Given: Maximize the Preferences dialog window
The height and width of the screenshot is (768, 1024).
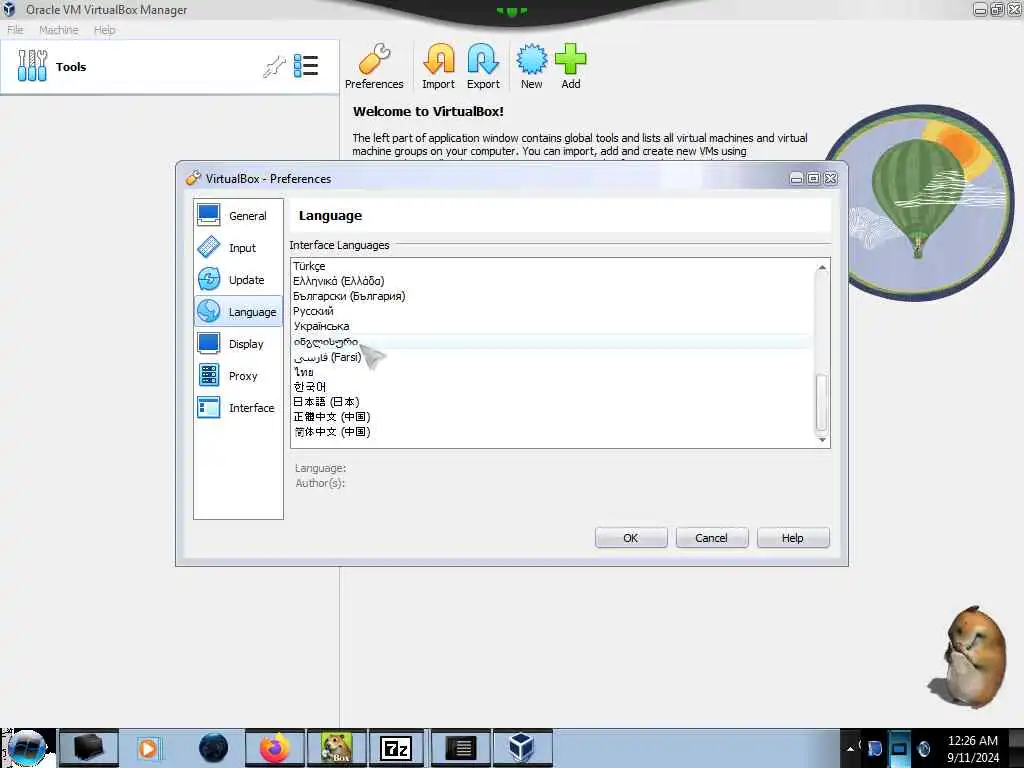Looking at the screenshot, I should click(813, 178).
